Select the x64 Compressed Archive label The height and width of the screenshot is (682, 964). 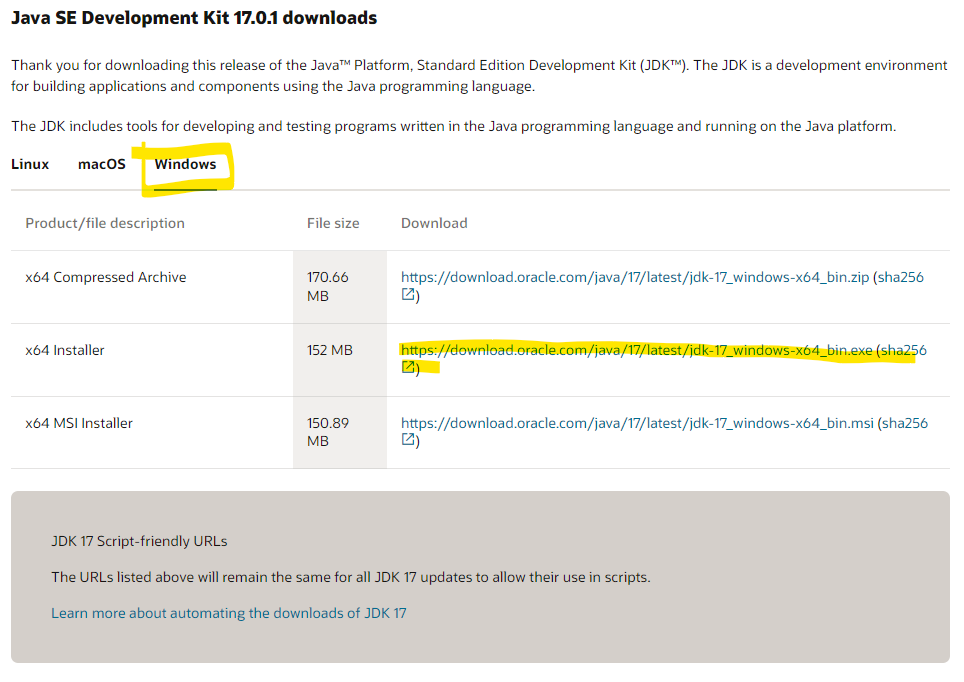point(106,277)
